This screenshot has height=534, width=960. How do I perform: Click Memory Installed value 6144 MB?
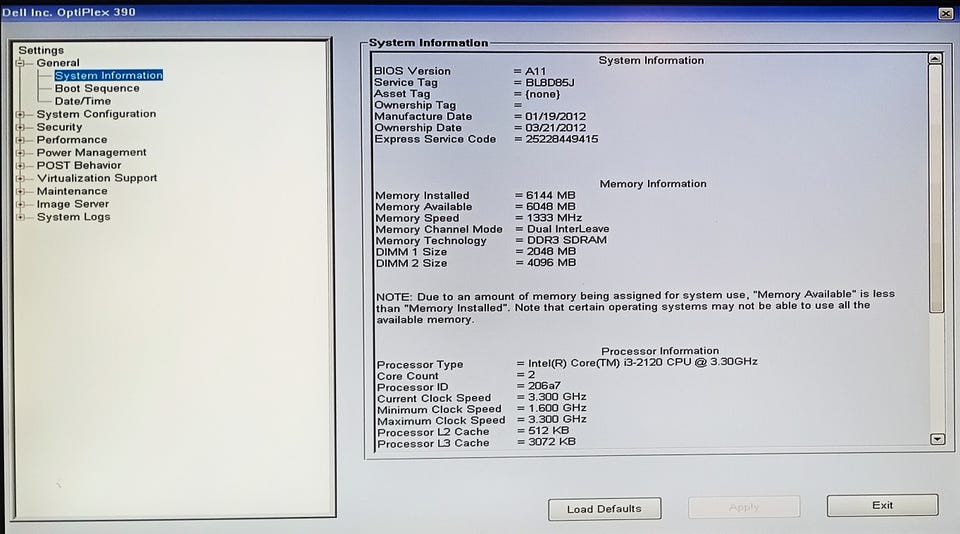550,195
